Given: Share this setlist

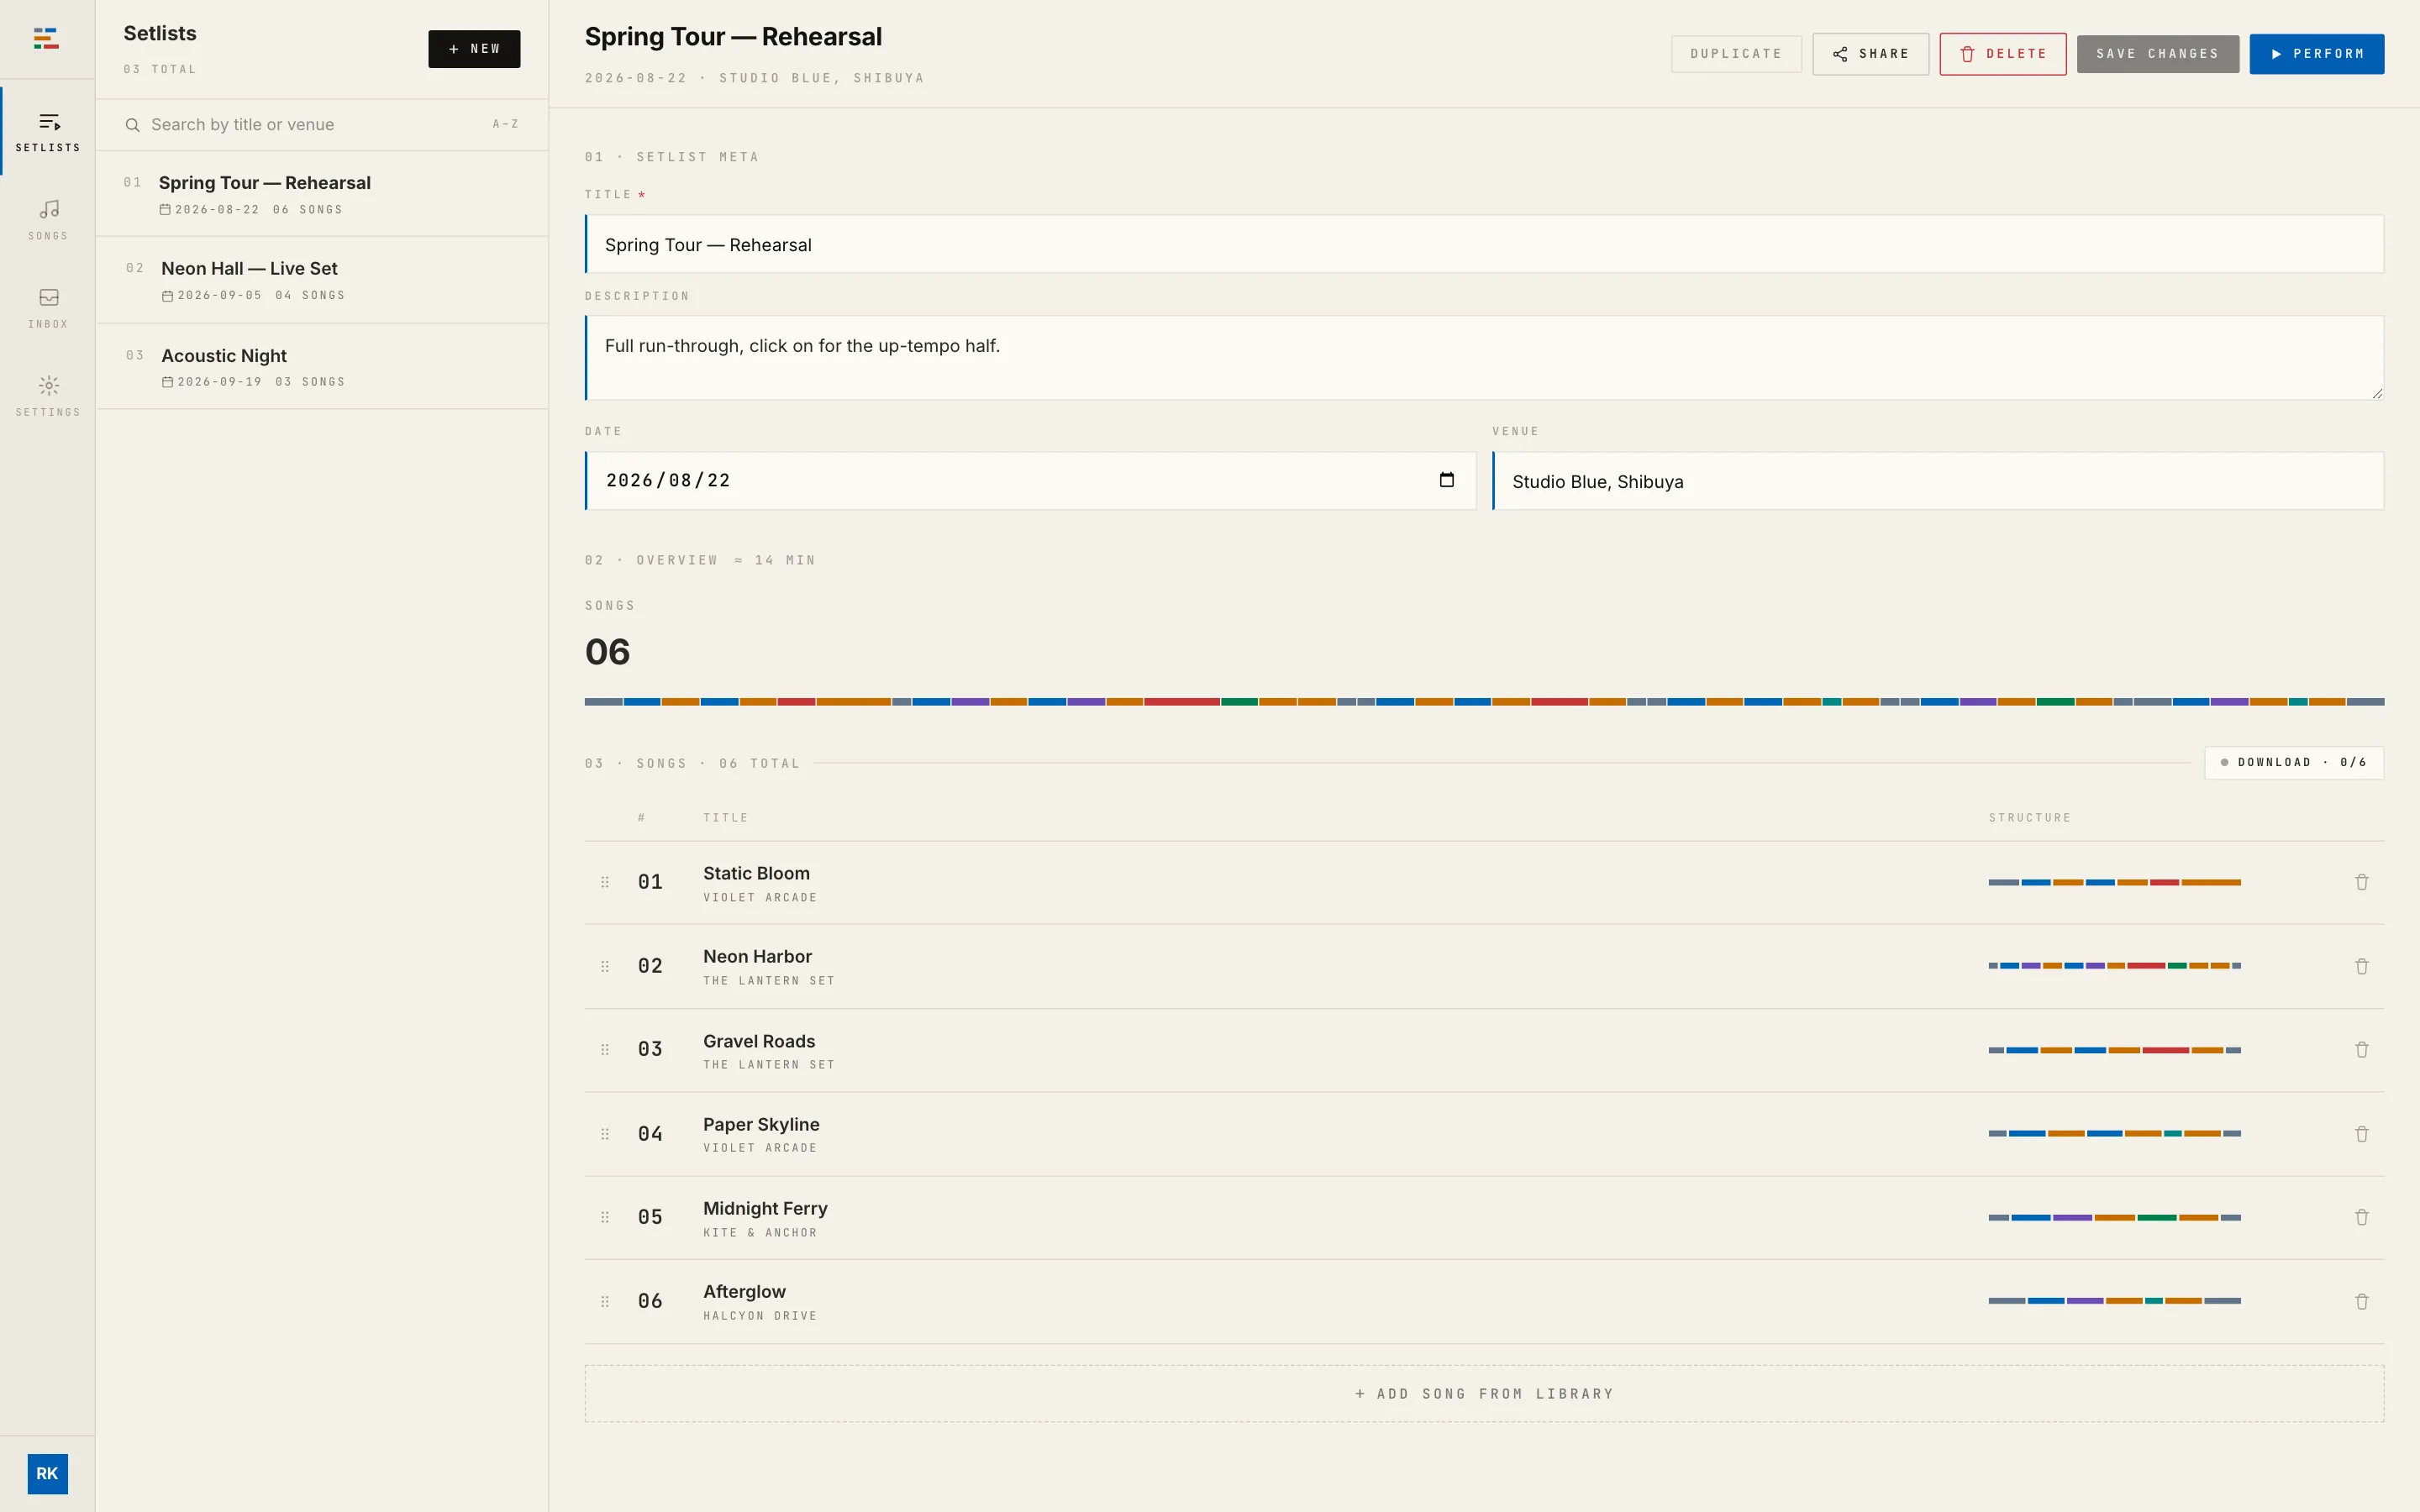Looking at the screenshot, I should tap(1870, 54).
